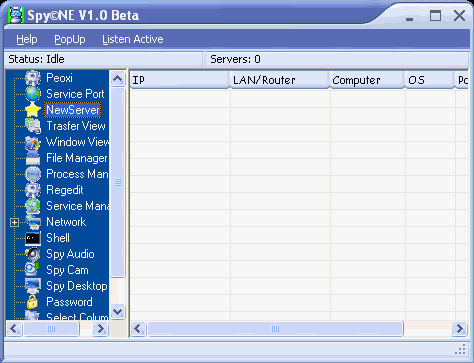Select the Network tree entry

point(66,222)
